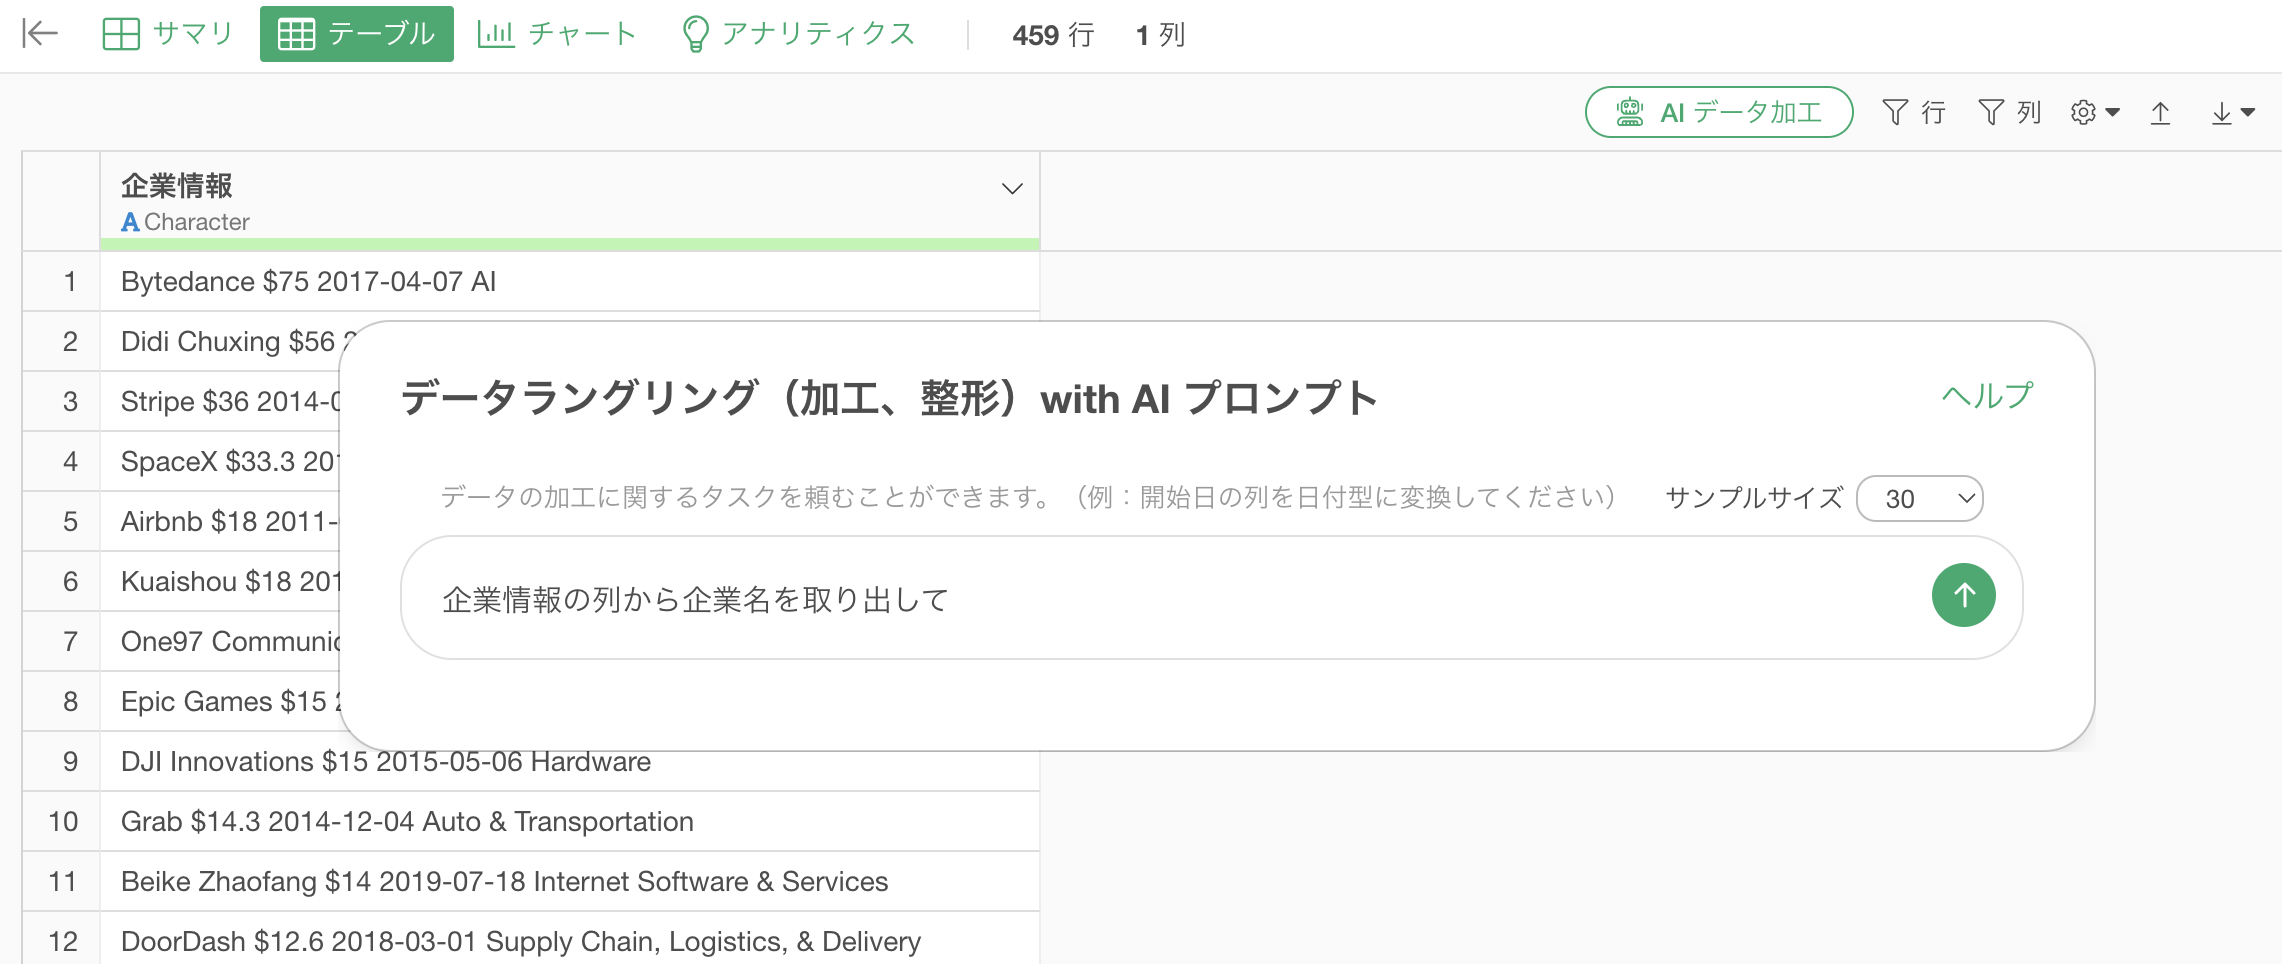2282x964 pixels.
Task: Click the ヘルプ help link
Action: point(1987,396)
